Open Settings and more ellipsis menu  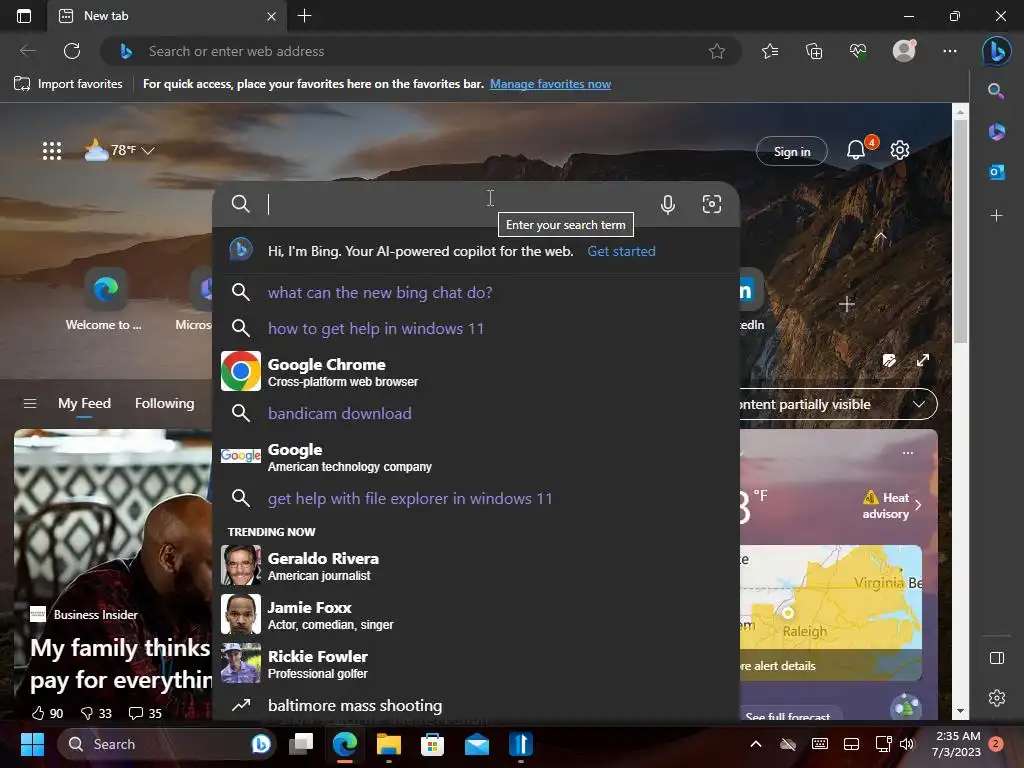click(x=950, y=51)
